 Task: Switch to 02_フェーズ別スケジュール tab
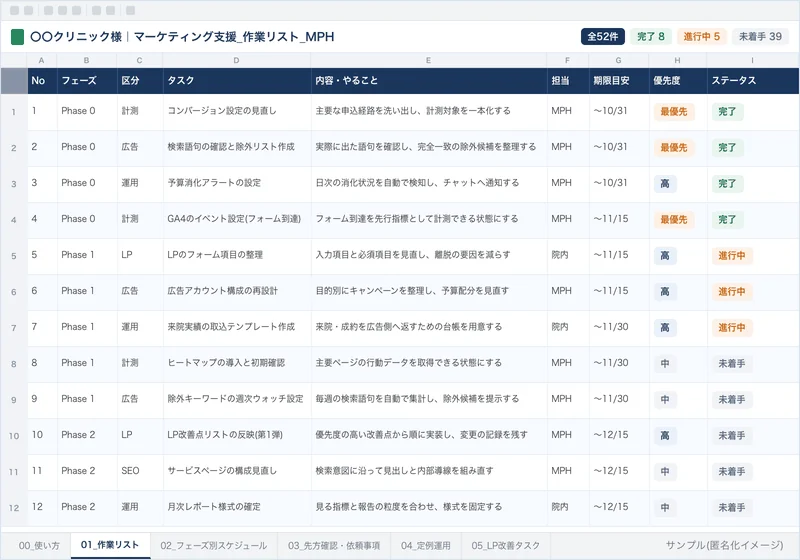click(213, 545)
